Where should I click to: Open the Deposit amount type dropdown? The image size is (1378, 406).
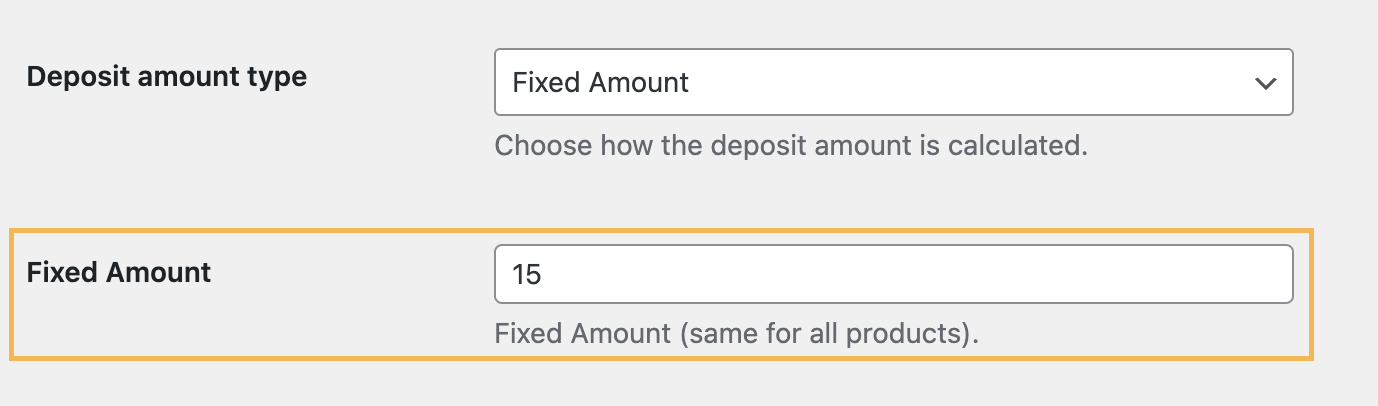point(893,82)
